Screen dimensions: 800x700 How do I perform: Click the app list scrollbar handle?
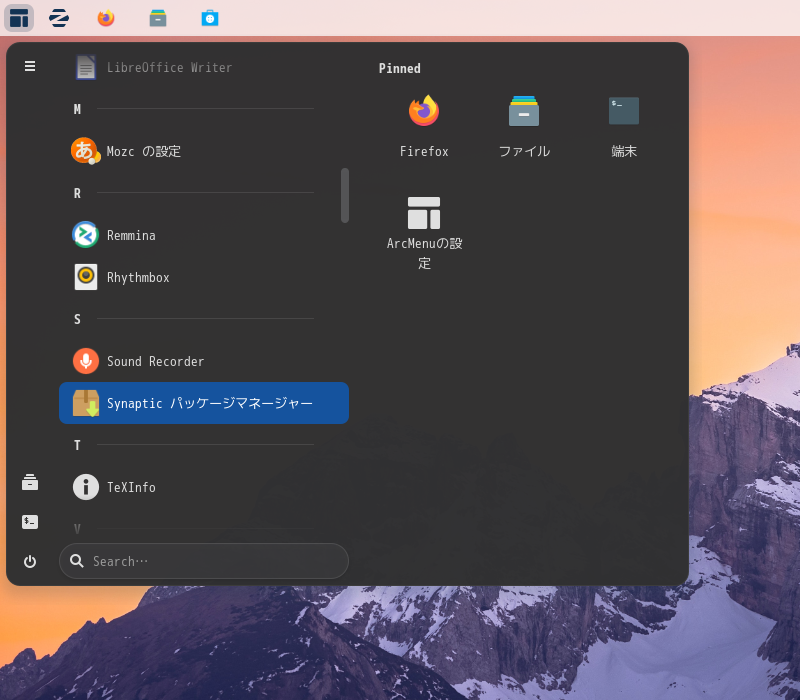tap(345, 195)
